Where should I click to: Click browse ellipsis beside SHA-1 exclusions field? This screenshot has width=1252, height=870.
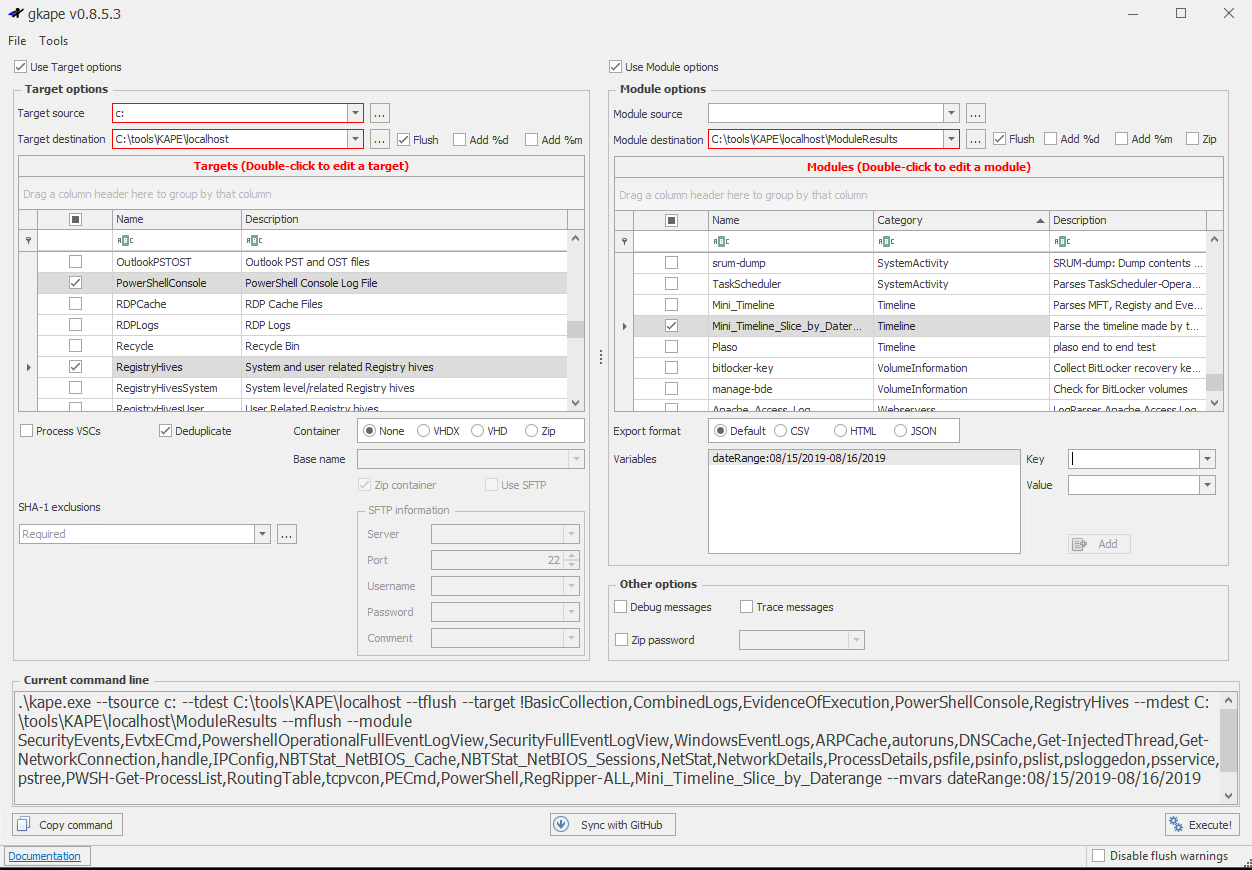287,534
